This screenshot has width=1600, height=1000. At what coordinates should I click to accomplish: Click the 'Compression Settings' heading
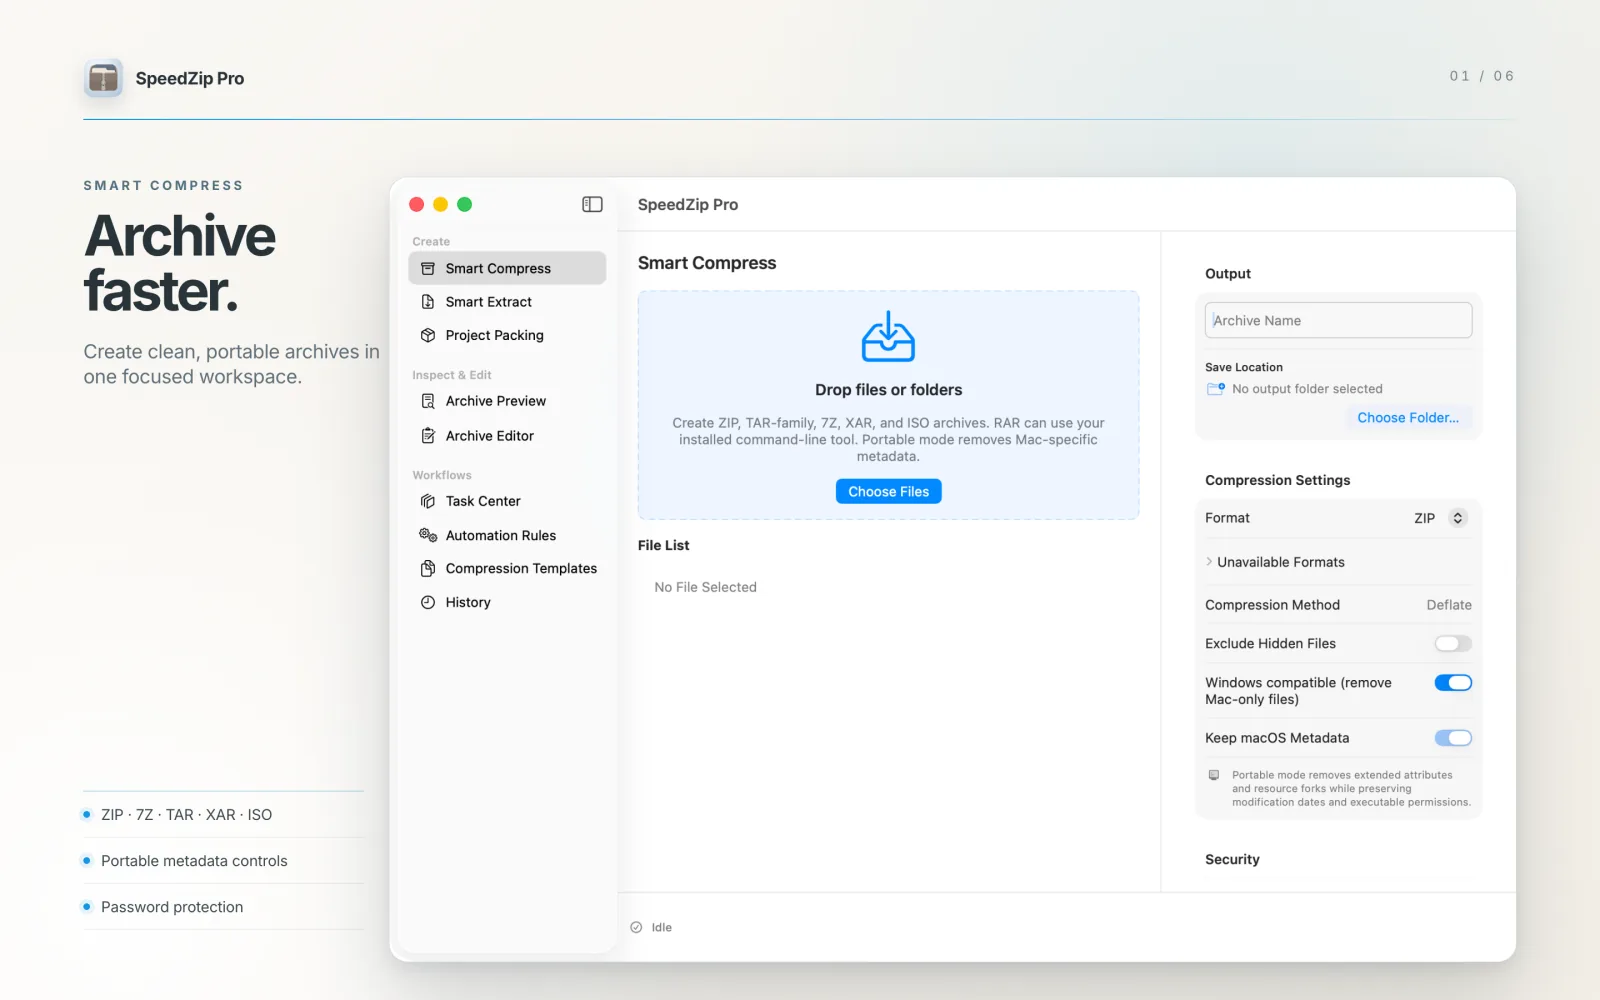click(1277, 480)
